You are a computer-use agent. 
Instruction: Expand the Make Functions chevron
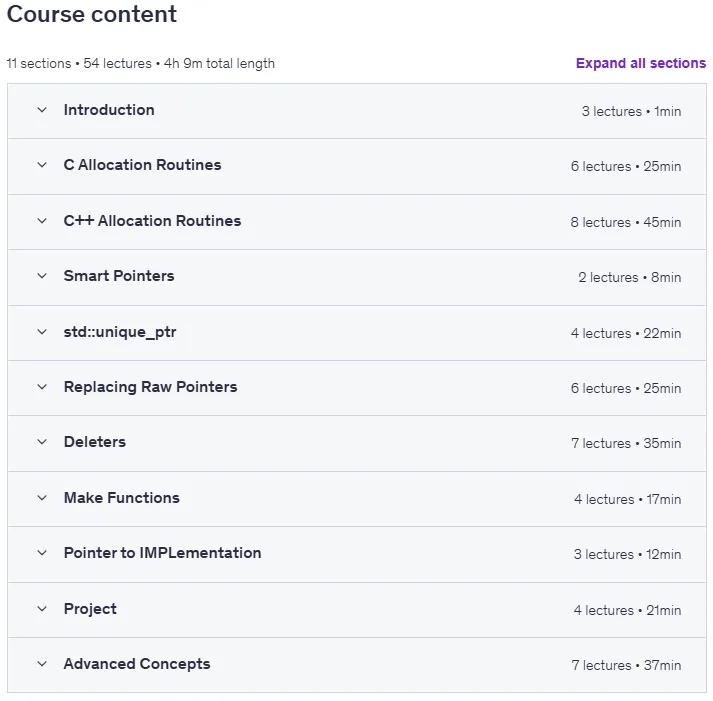point(42,498)
